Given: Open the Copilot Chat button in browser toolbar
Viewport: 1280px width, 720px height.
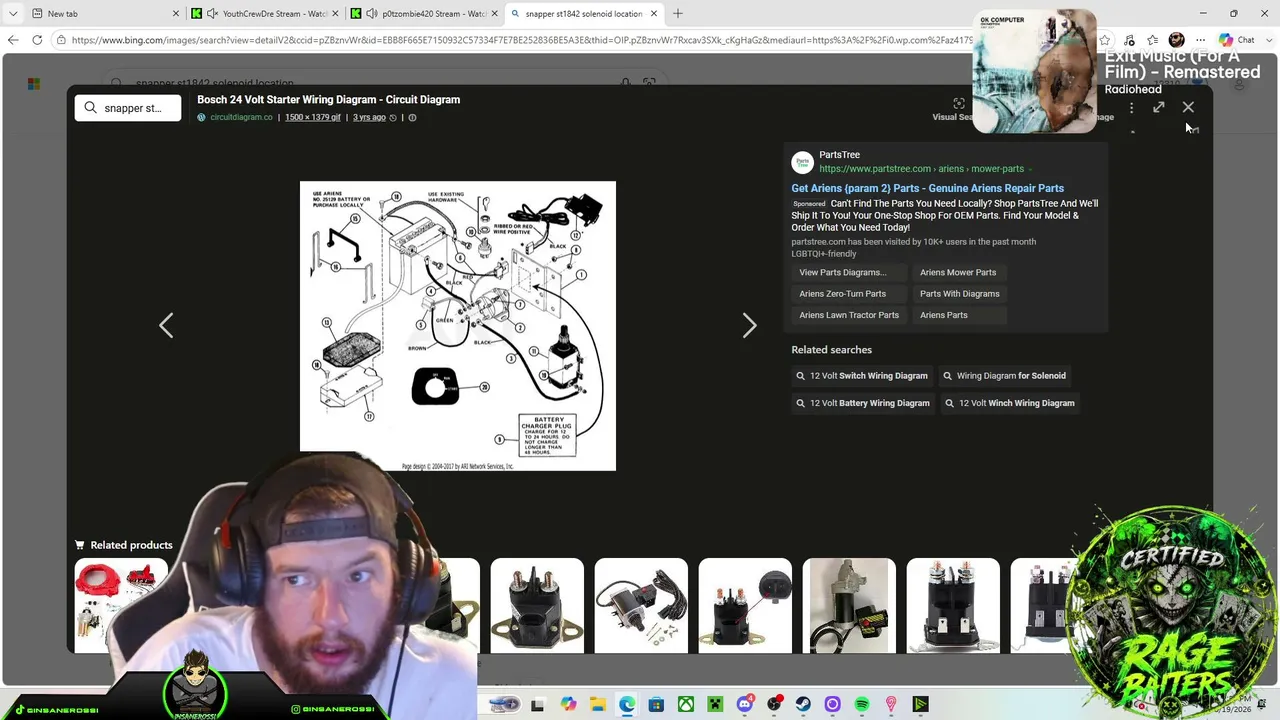Looking at the screenshot, I should 1236,40.
